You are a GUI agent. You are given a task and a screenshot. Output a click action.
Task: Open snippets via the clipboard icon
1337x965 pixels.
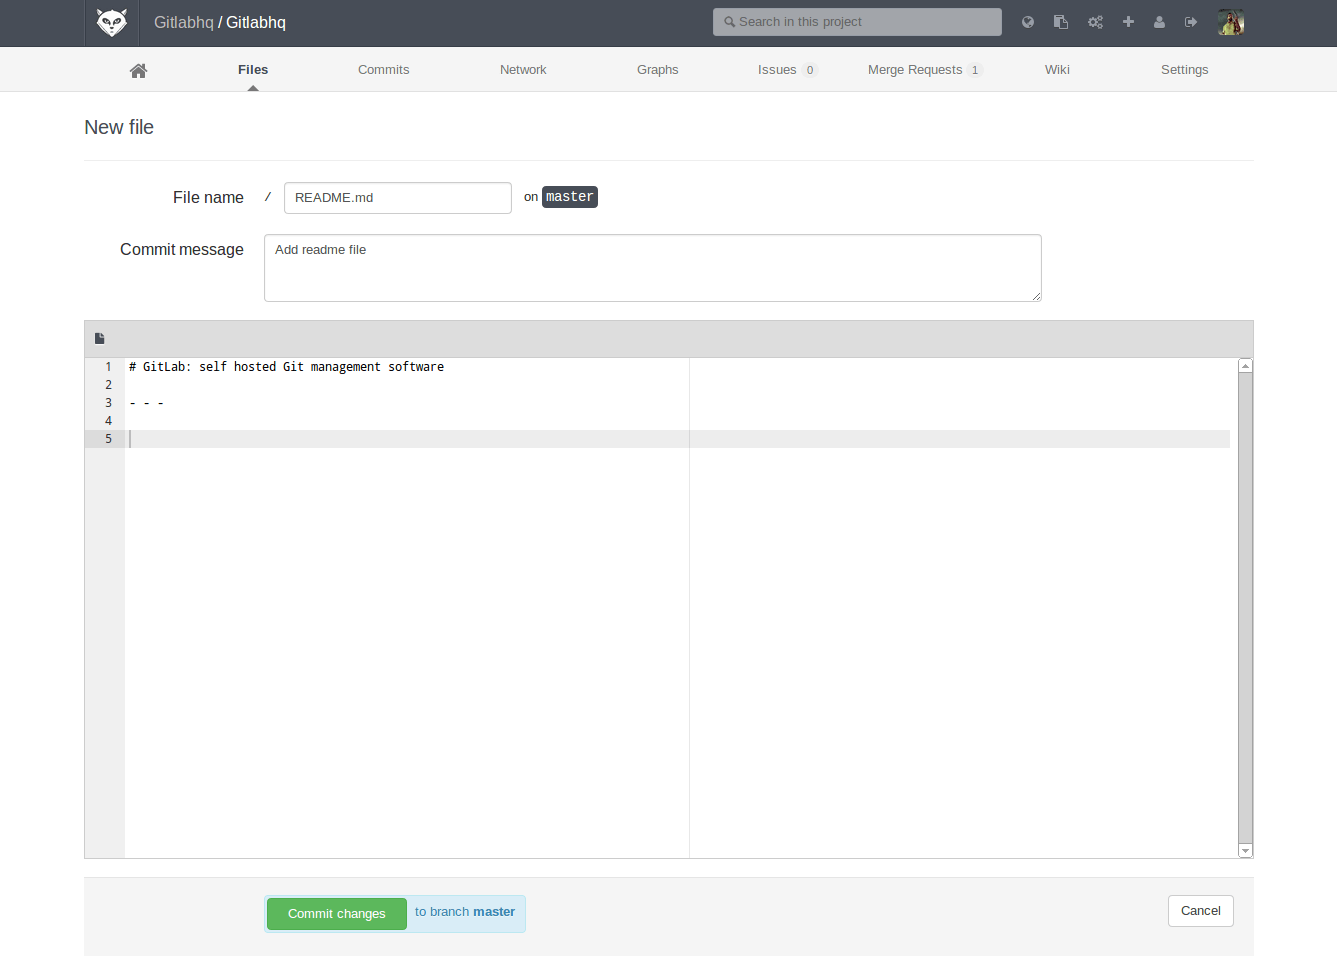(1061, 22)
